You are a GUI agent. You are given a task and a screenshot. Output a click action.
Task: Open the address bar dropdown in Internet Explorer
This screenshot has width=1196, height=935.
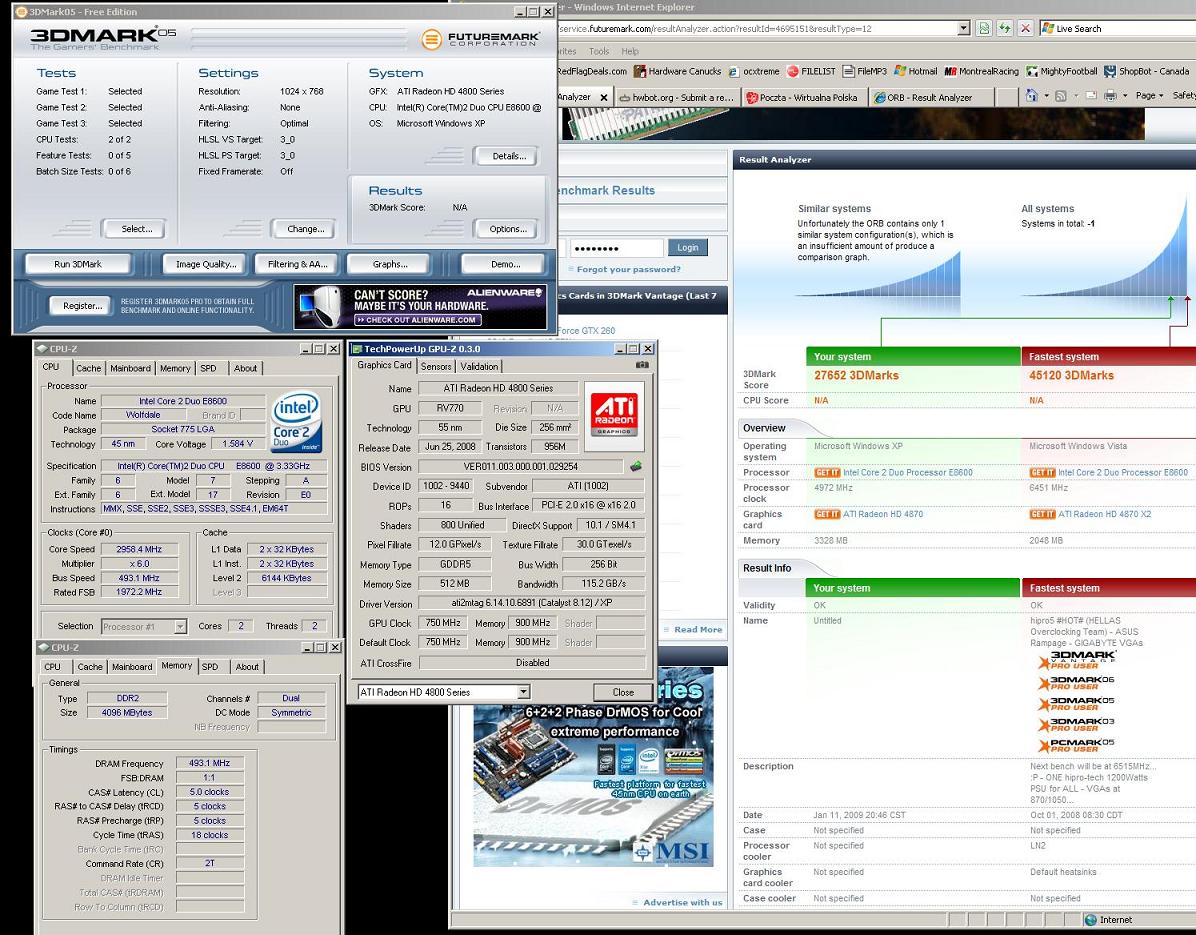[963, 28]
